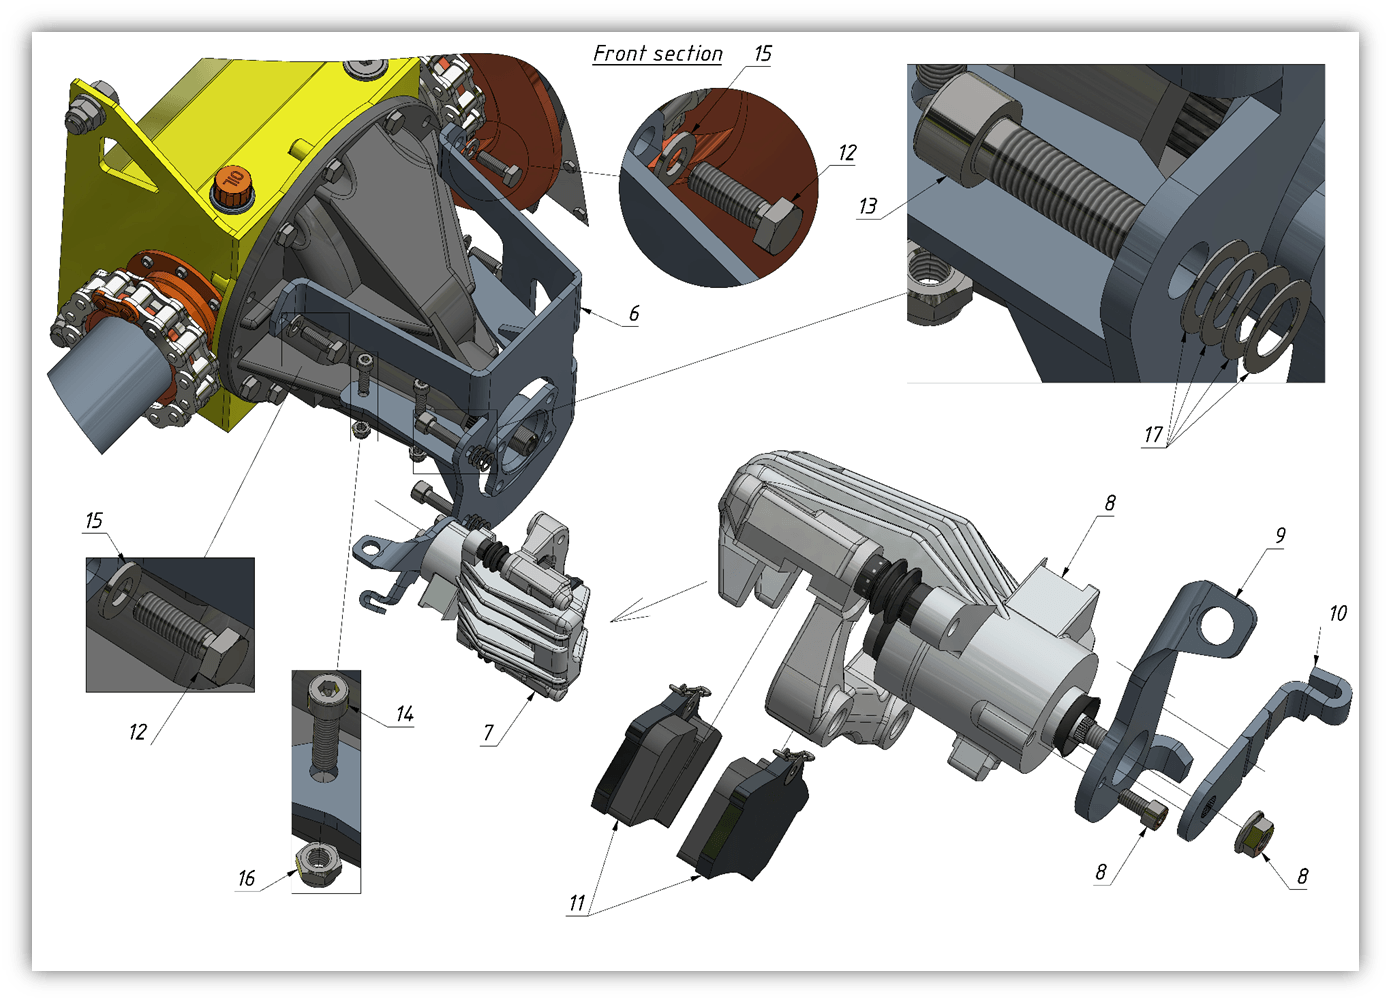Select the upper brake pad in exploded view

tap(658, 757)
